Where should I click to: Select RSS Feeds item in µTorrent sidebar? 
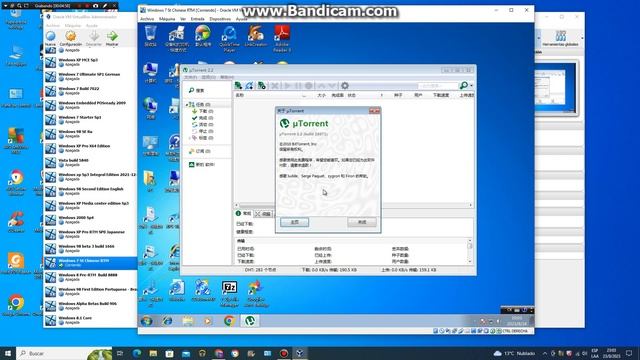point(200,151)
